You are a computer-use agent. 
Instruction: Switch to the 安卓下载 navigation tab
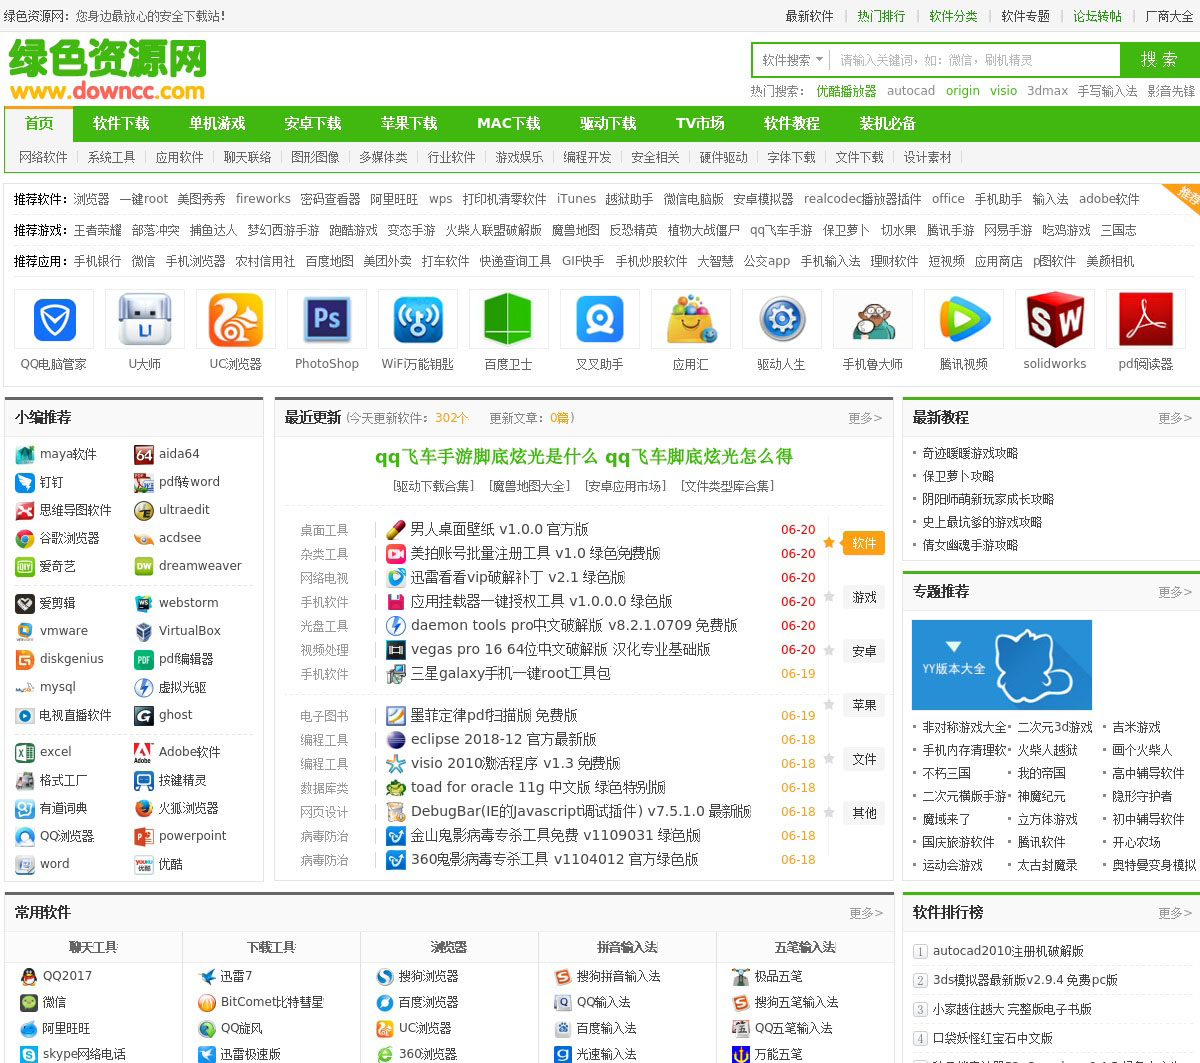(x=313, y=124)
